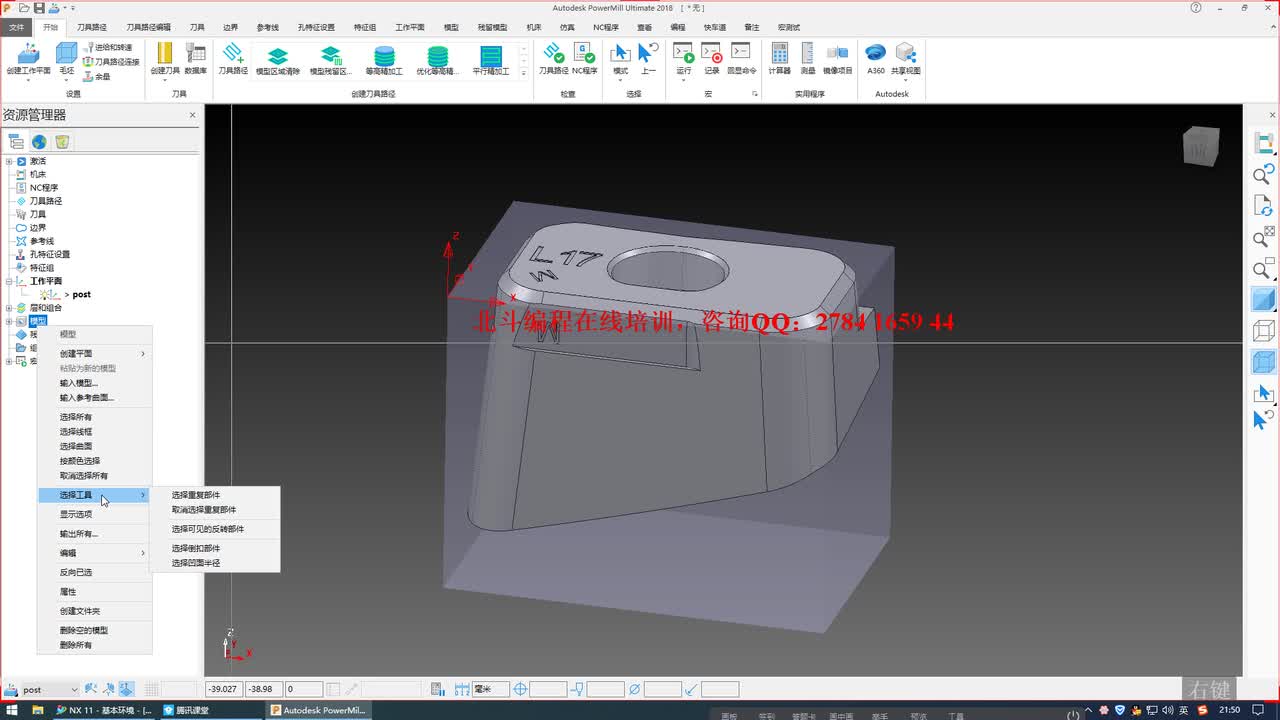Toggle the light bulb on post workplane
The height and width of the screenshot is (720, 1280).
tap(46, 294)
